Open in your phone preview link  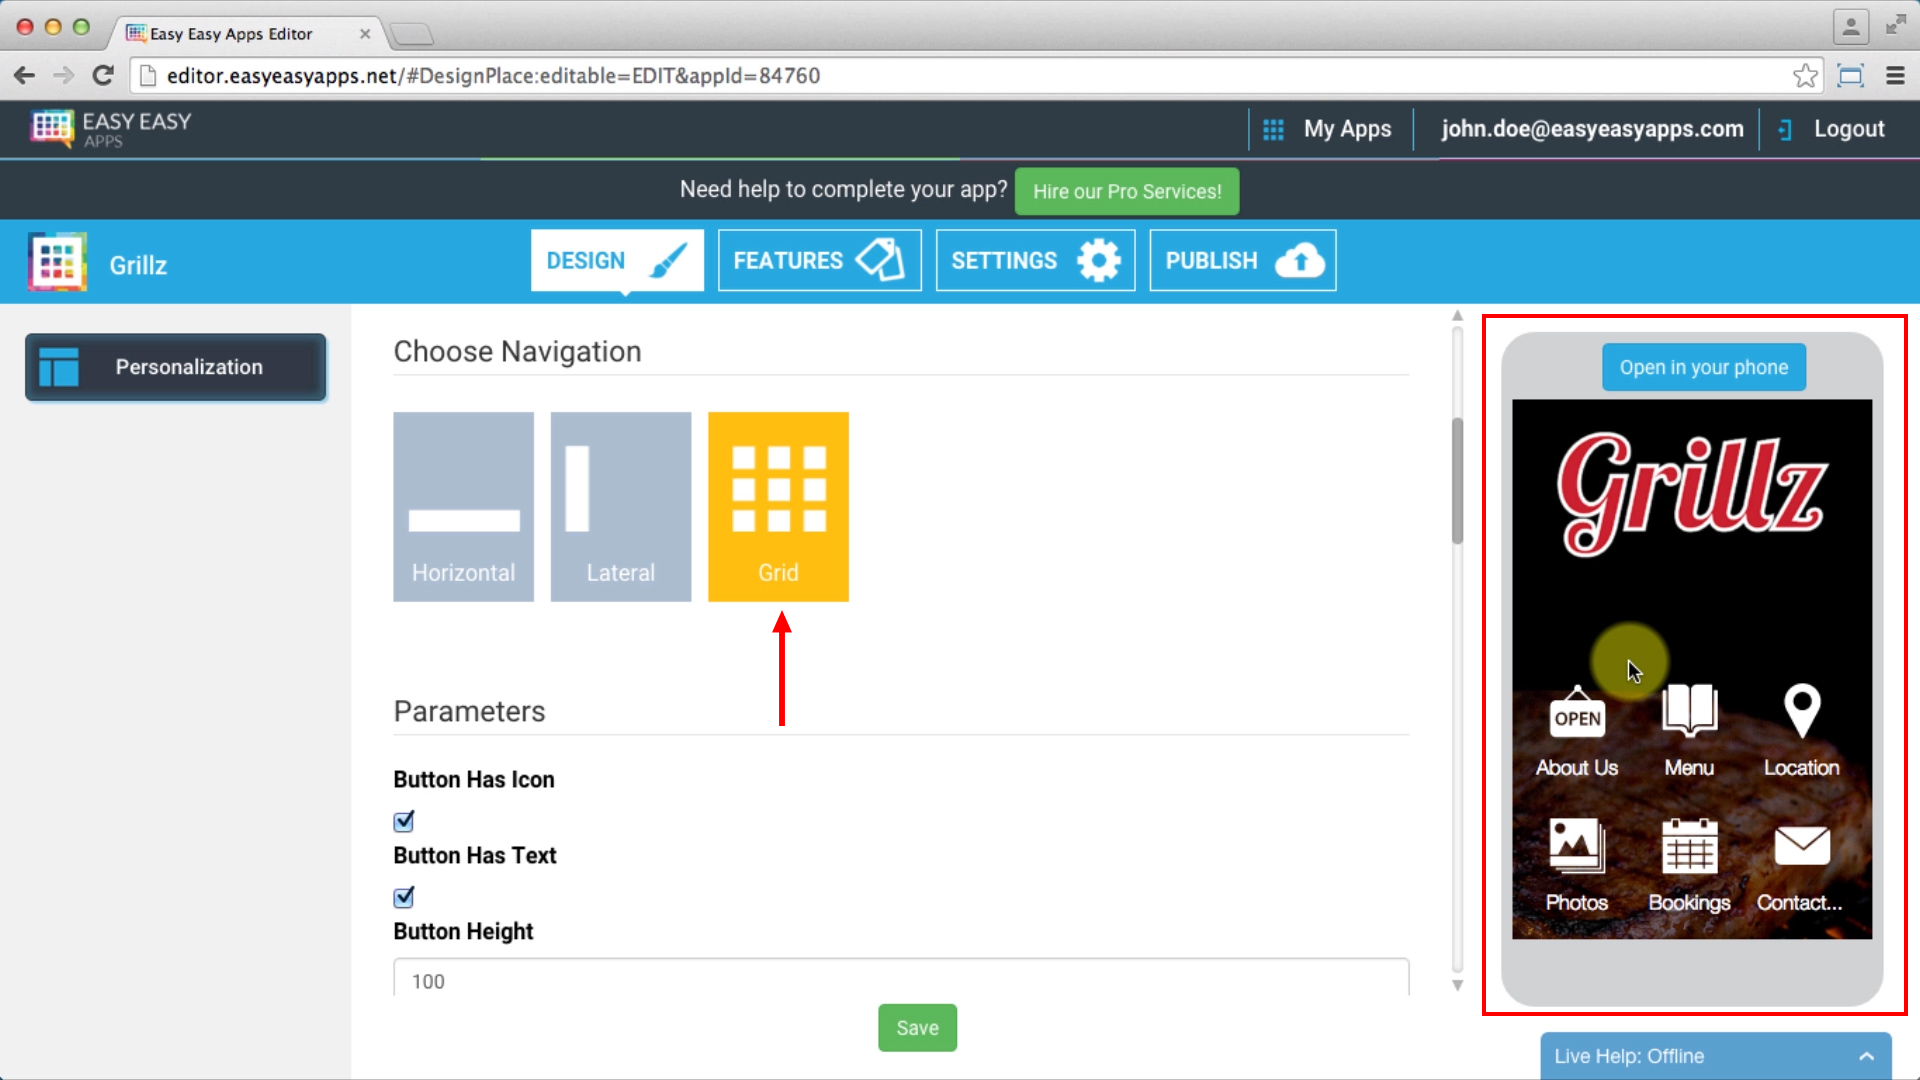tap(1702, 368)
